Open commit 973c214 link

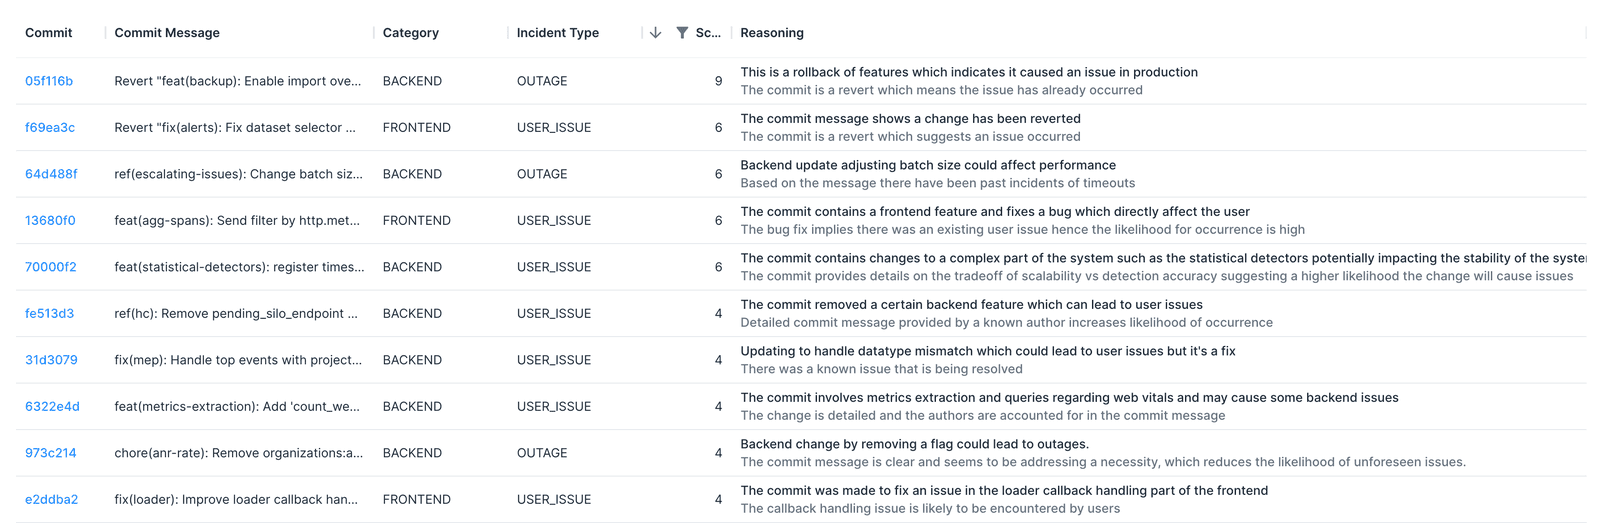(51, 453)
